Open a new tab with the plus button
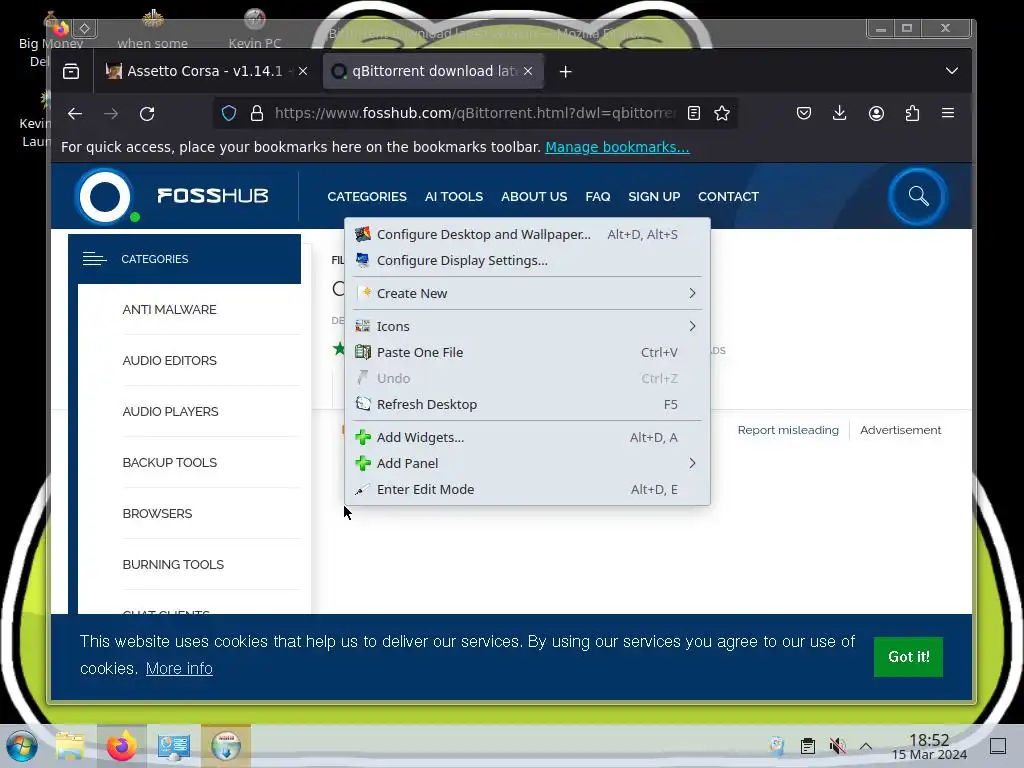Image resolution: width=1024 pixels, height=768 pixels. click(x=566, y=72)
